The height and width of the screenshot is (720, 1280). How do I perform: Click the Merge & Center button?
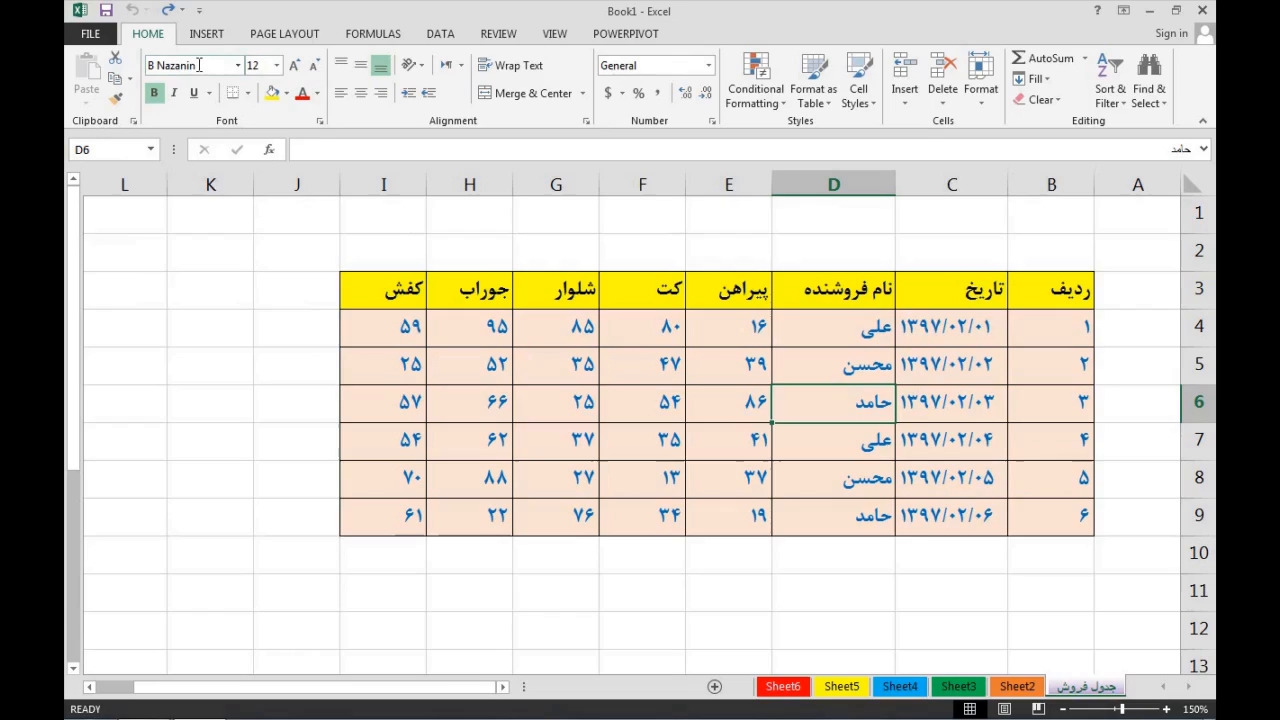pos(525,93)
